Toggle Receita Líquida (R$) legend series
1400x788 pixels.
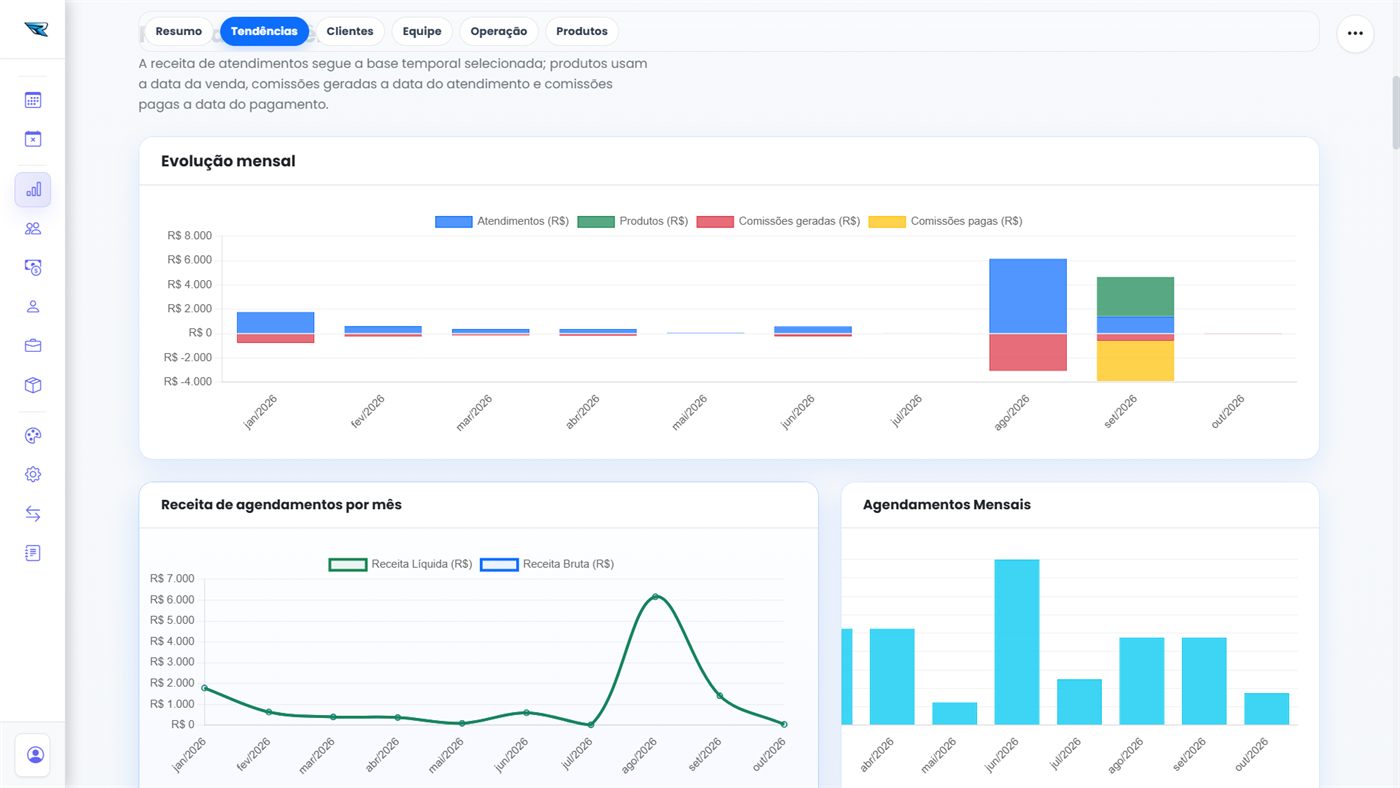(400, 564)
